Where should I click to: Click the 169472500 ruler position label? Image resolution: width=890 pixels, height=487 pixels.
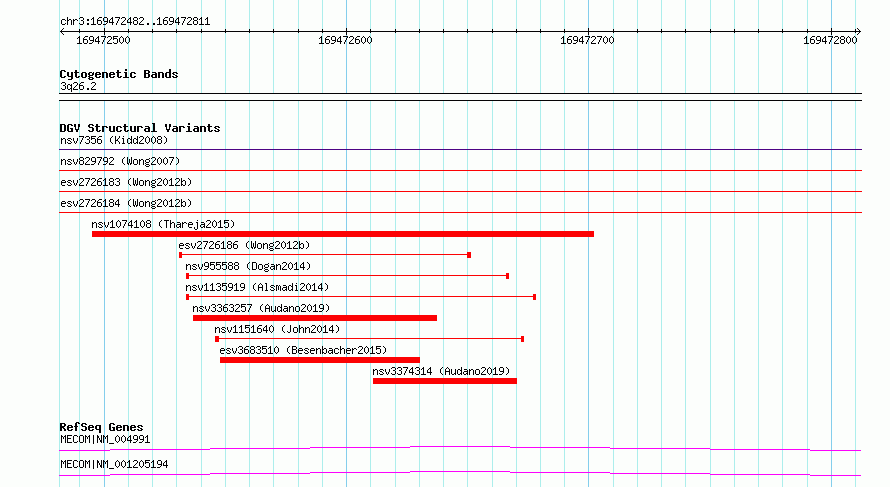pos(103,40)
